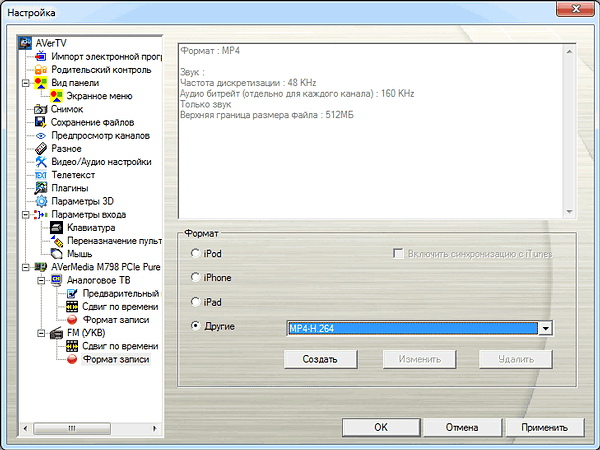This screenshot has height=450, width=600.
Task: Toggle Включить синхронизацию с iTunes checkbox
Action: click(x=398, y=253)
